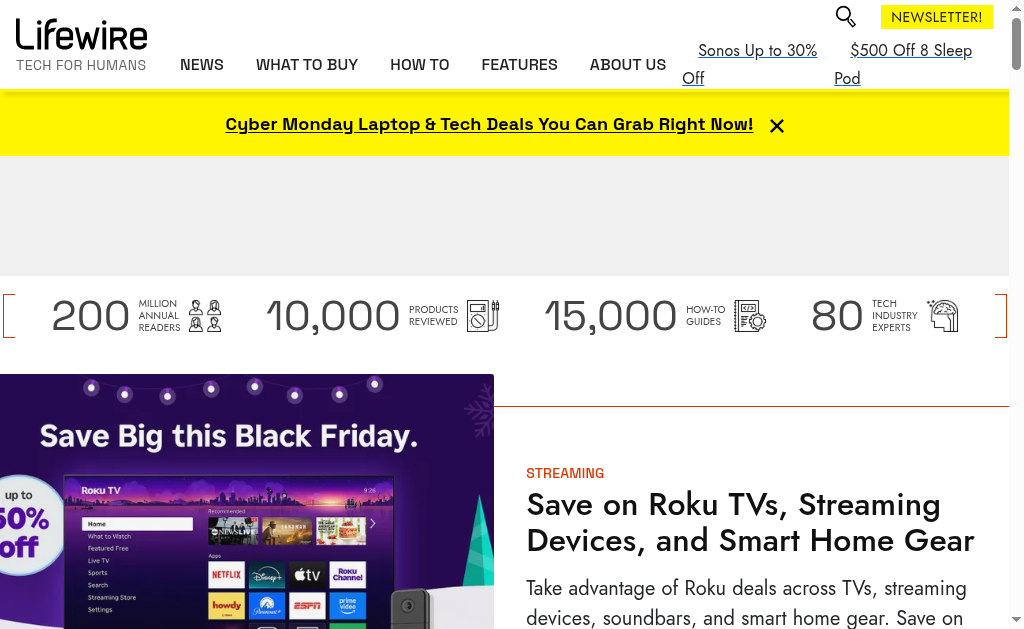This screenshot has height=629, width=1024.
Task: Open the Roku Black Friday image
Action: point(247,501)
